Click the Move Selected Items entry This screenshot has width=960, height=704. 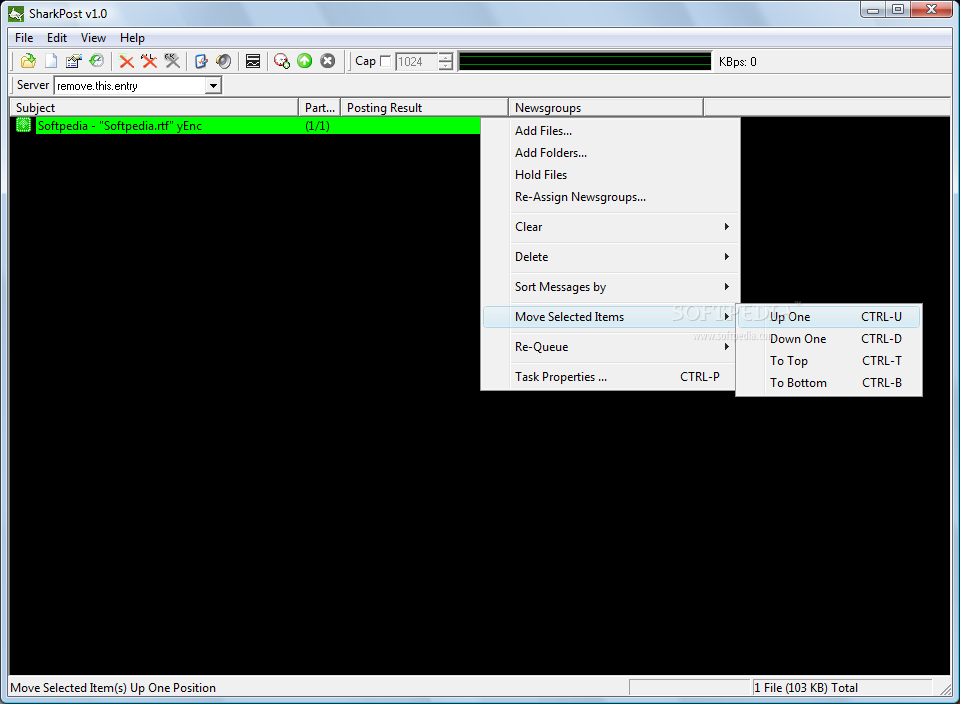click(x=610, y=317)
